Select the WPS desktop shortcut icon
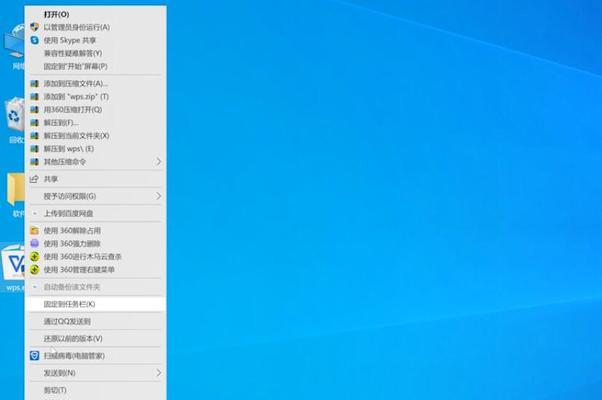 point(13,262)
